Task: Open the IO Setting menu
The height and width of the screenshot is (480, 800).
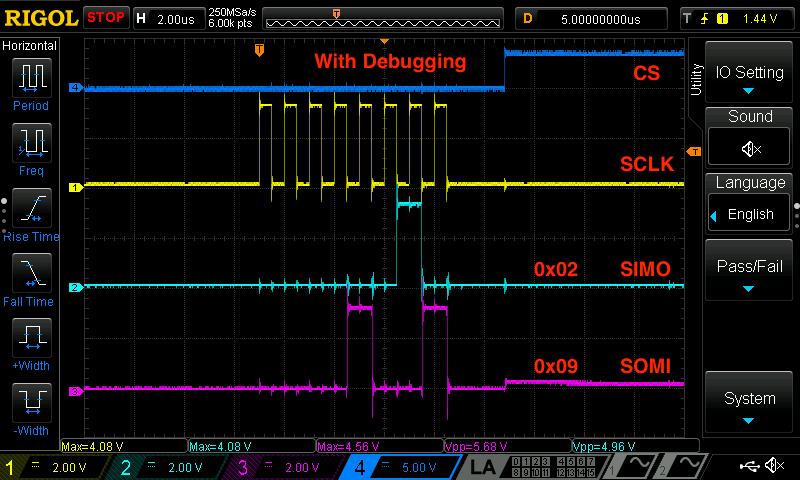Action: [x=748, y=72]
